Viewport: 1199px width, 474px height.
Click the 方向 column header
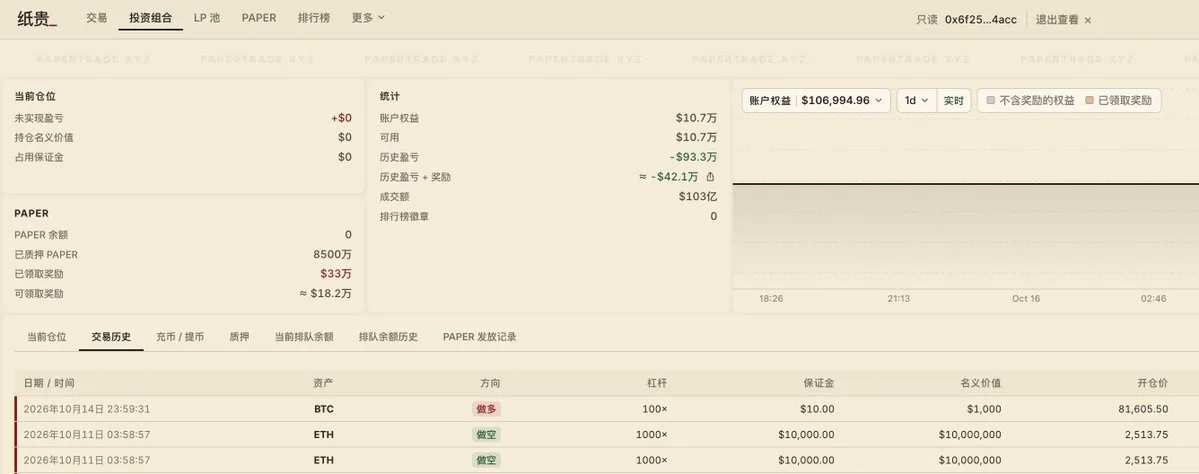click(490, 383)
